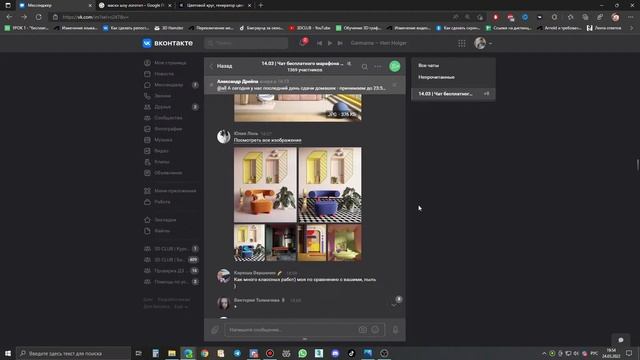Viewport: 640px width, 360px height.
Task: Skip to next track in header player
Action: [340, 43]
